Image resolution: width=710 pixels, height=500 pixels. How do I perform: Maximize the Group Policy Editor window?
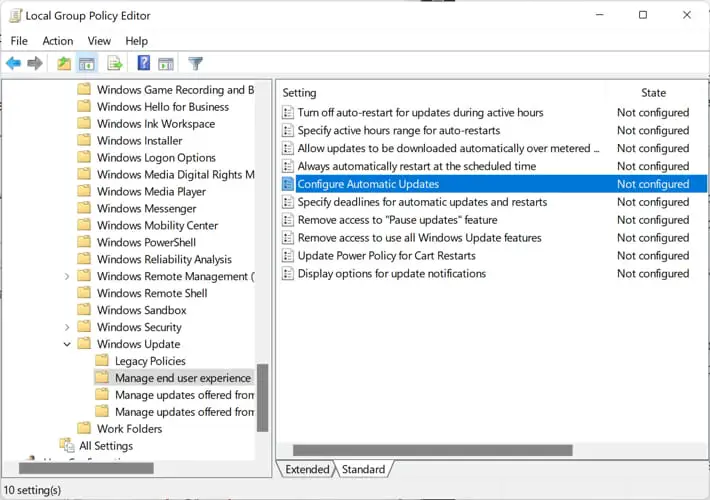(643, 15)
